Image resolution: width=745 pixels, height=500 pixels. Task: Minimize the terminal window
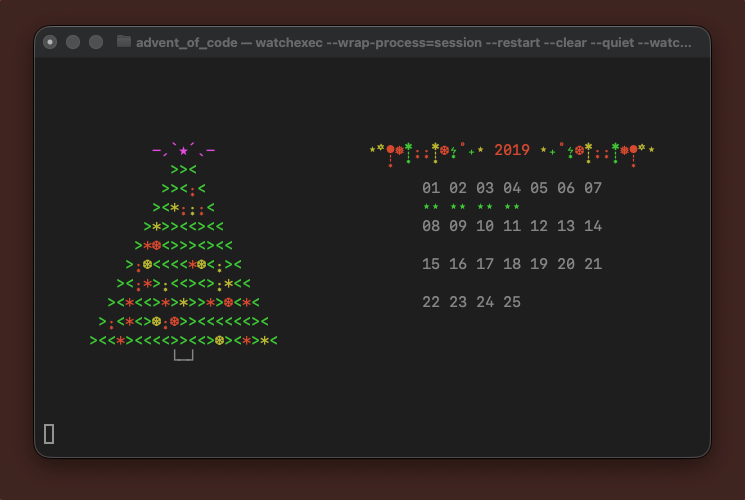click(x=73, y=42)
